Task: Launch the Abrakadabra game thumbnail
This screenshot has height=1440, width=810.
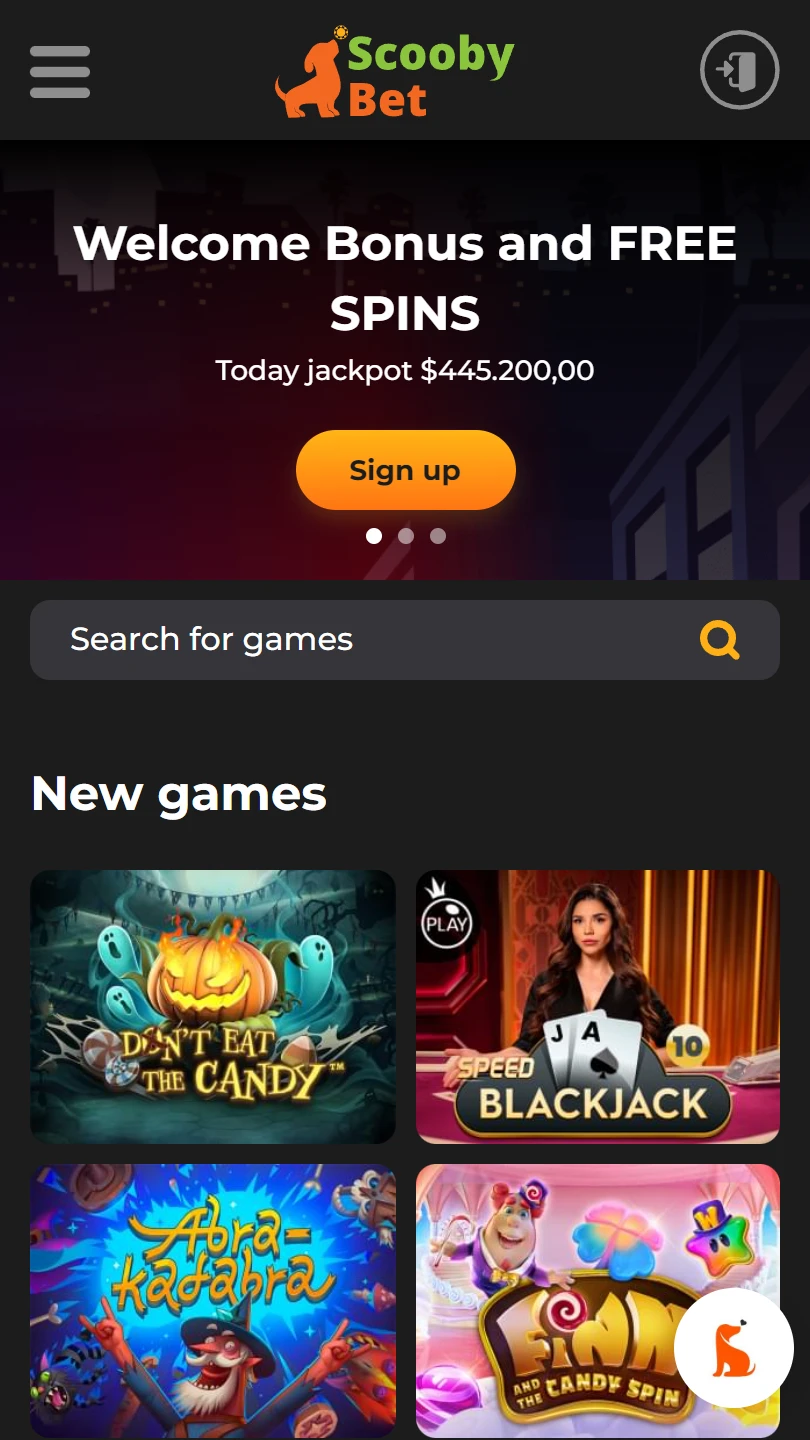Action: pyautogui.click(x=213, y=1301)
